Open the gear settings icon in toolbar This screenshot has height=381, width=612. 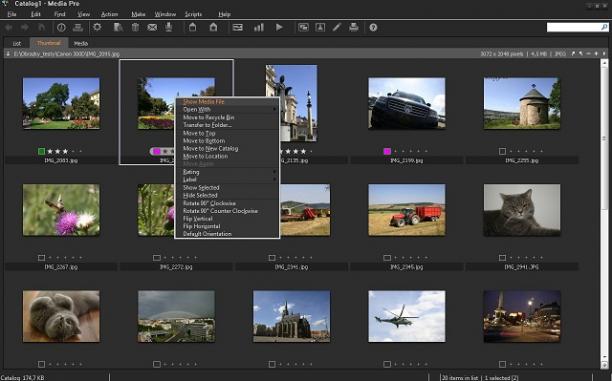(x=97, y=27)
